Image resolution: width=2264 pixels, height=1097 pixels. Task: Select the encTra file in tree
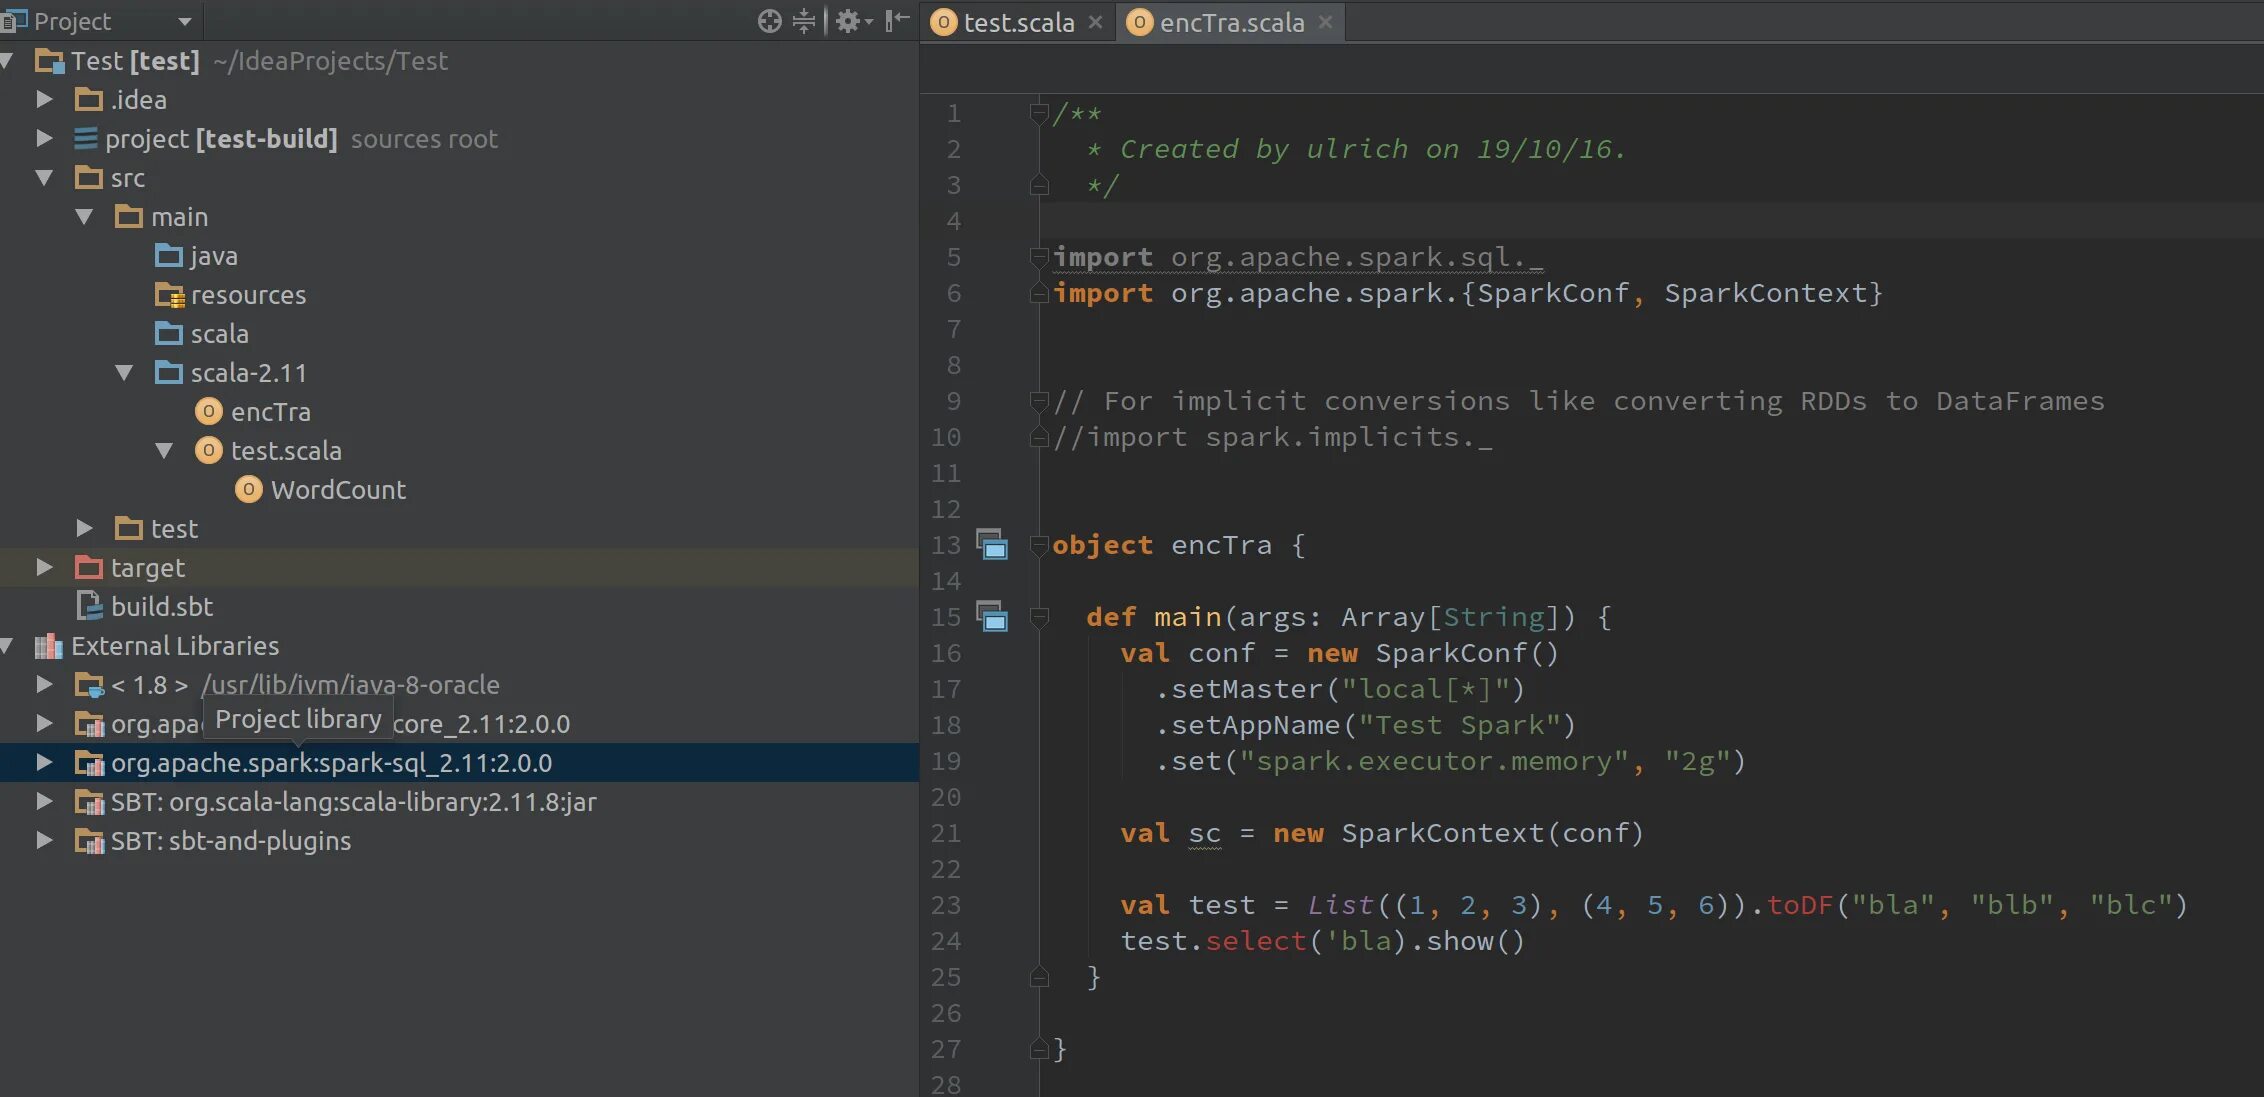(x=270, y=412)
